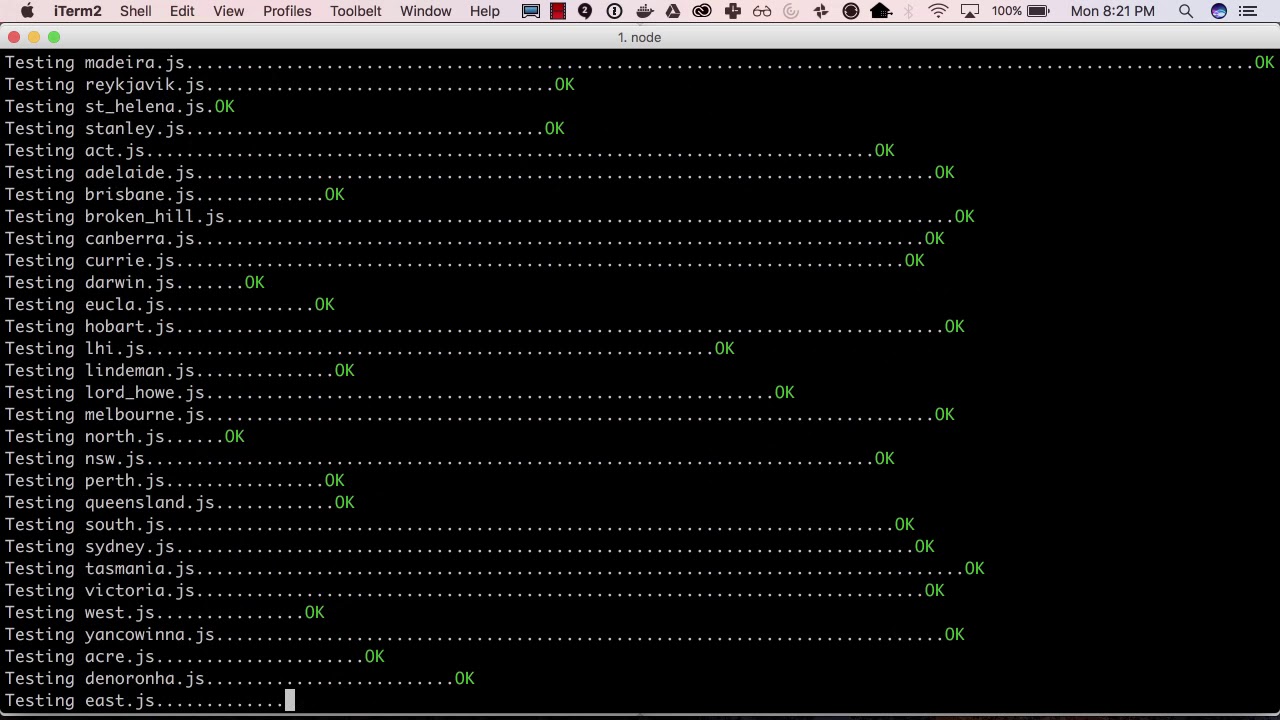Click the 'Testing lord_howe.js' line
1280x720 pixels.
[399, 392]
